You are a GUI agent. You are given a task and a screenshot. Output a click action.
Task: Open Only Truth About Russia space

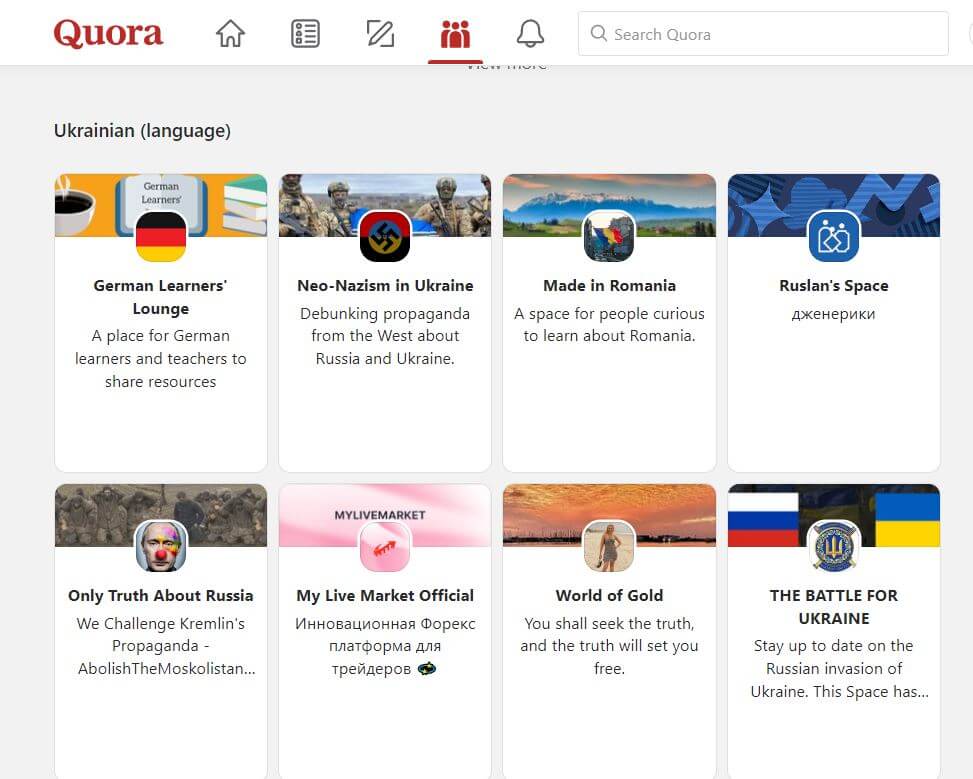tap(161, 596)
